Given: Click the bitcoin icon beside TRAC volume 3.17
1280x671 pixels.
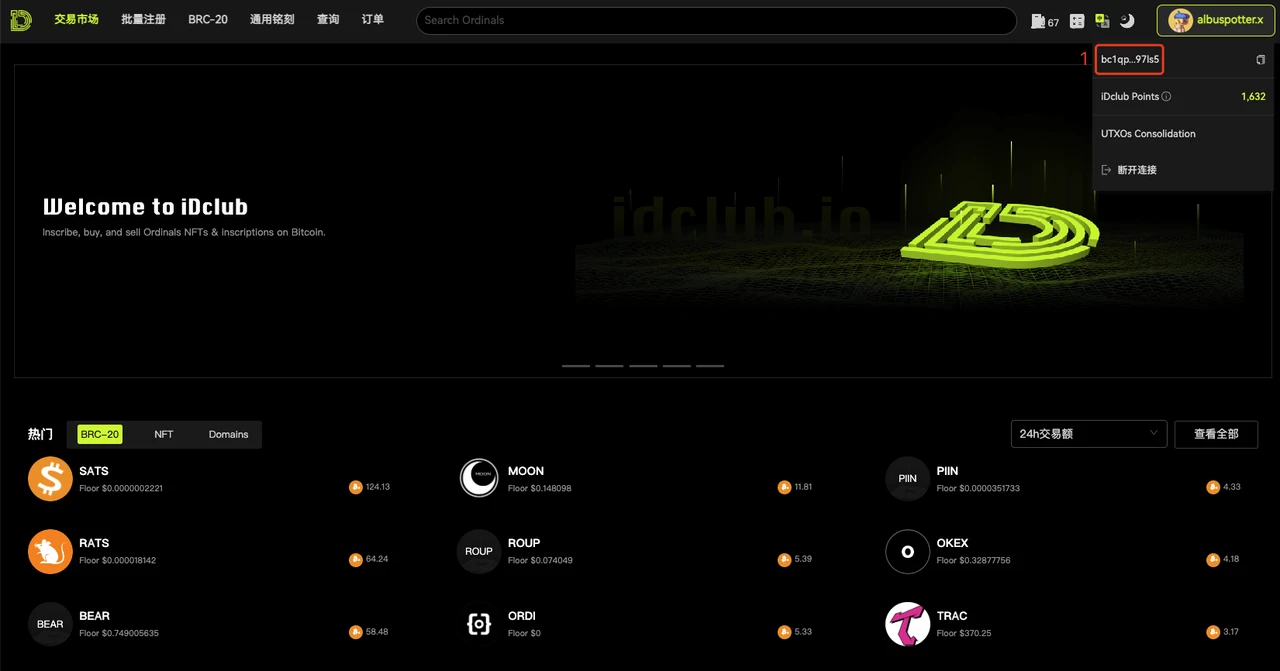Looking at the screenshot, I should tap(1213, 632).
